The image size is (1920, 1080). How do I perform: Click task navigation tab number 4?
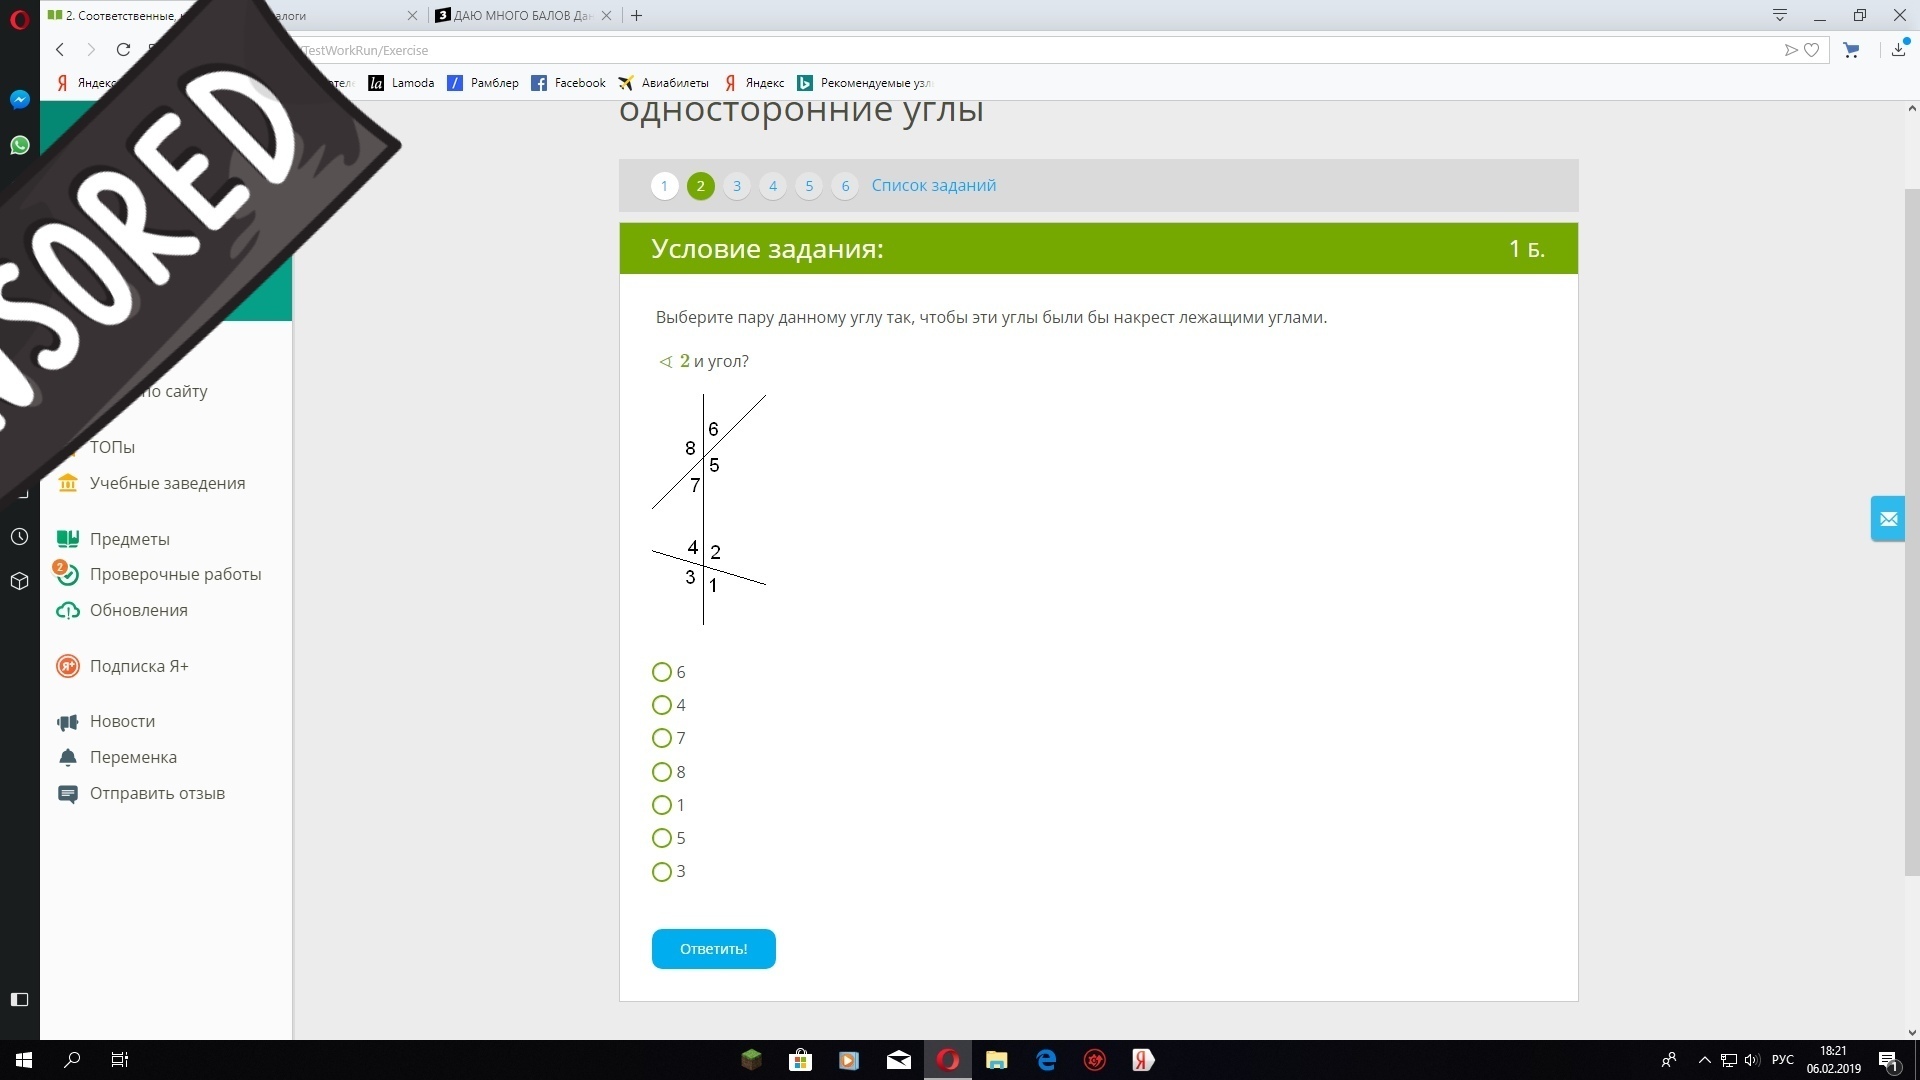(x=773, y=185)
